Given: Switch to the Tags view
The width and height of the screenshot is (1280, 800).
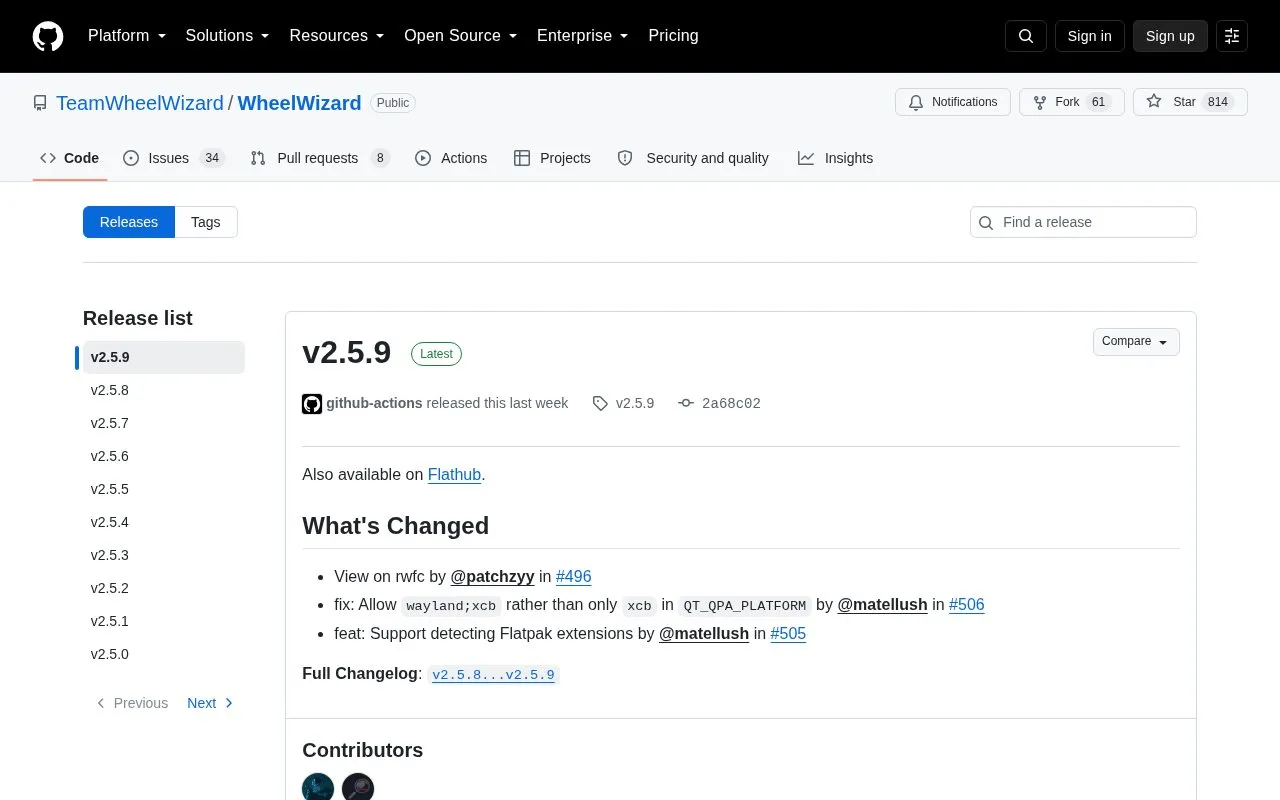Looking at the screenshot, I should pos(206,222).
